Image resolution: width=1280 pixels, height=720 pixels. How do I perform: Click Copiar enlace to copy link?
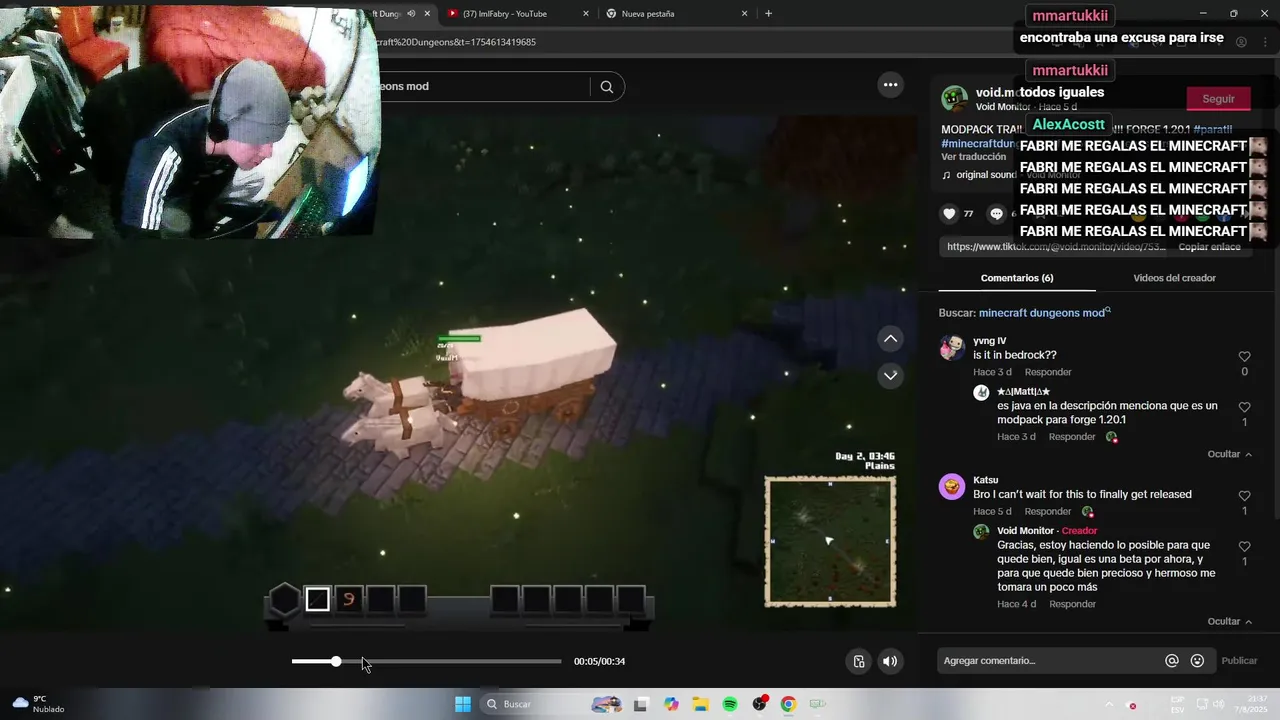tap(1209, 247)
